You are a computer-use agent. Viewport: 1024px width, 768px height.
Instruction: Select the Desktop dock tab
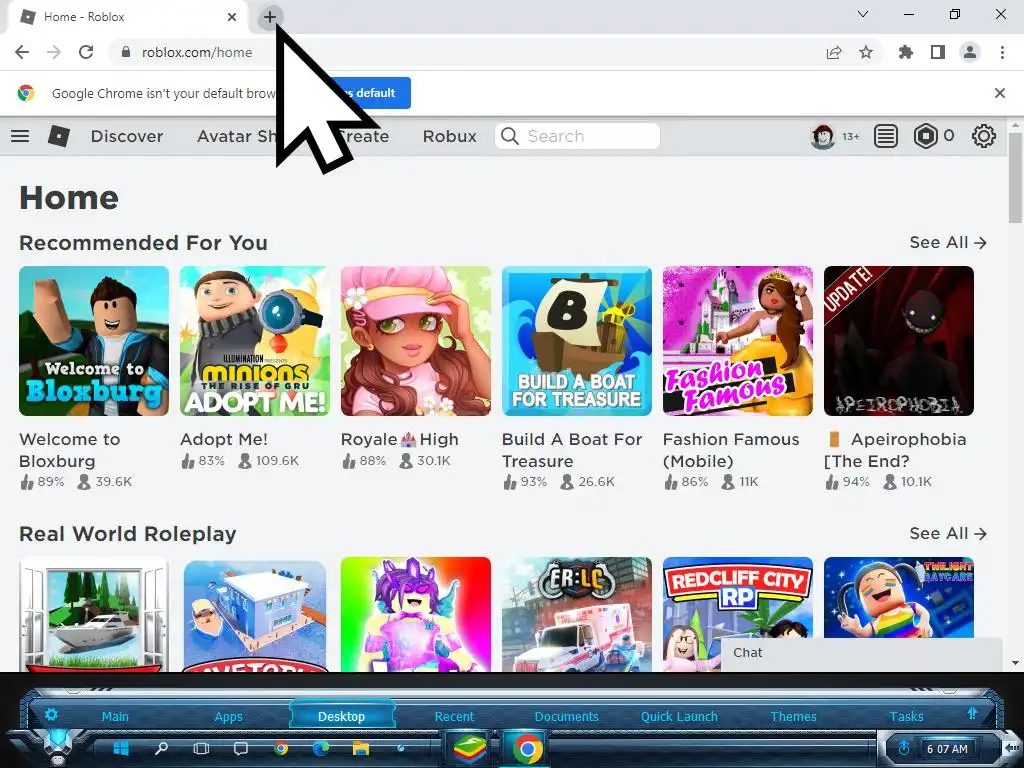(x=342, y=716)
